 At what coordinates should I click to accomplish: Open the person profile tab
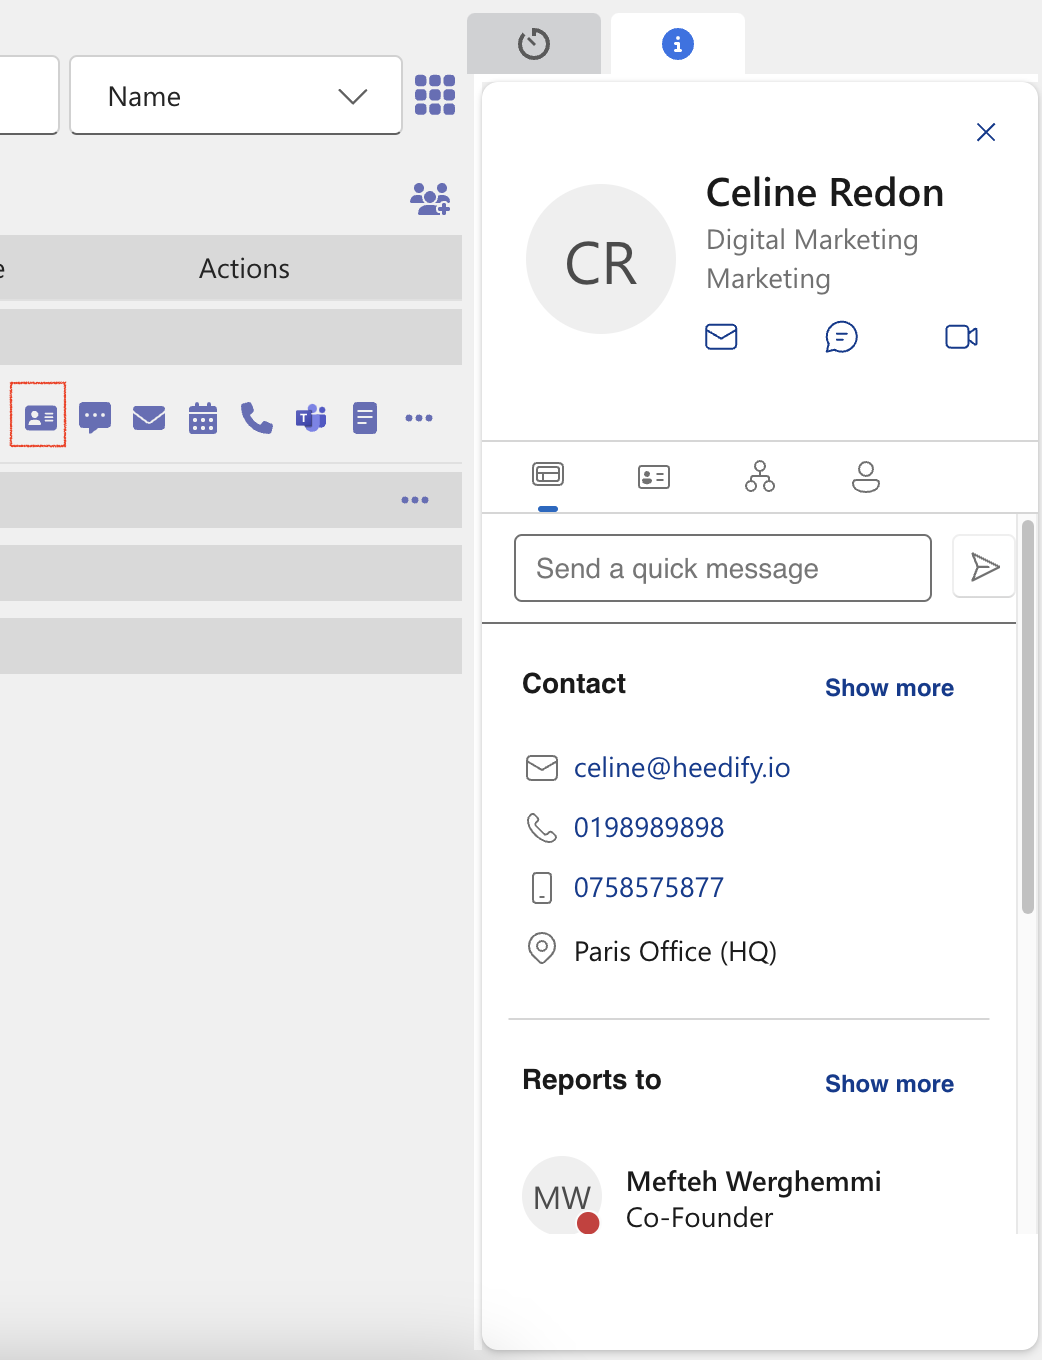click(x=866, y=476)
